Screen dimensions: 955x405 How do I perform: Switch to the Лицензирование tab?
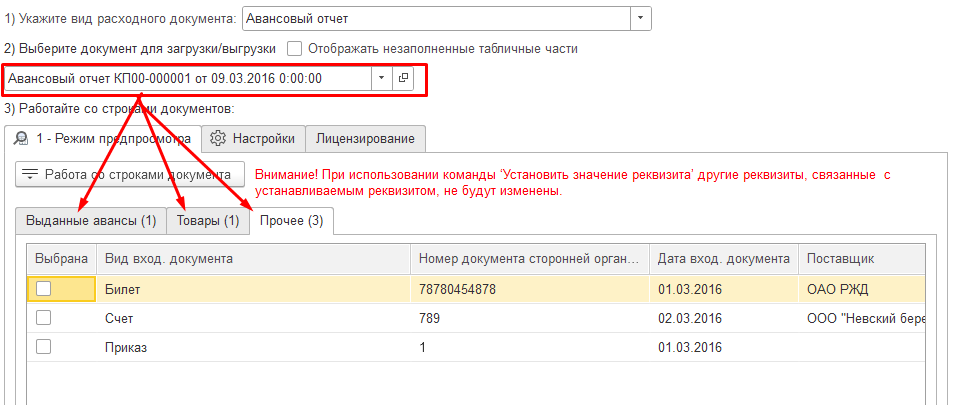coord(365,138)
